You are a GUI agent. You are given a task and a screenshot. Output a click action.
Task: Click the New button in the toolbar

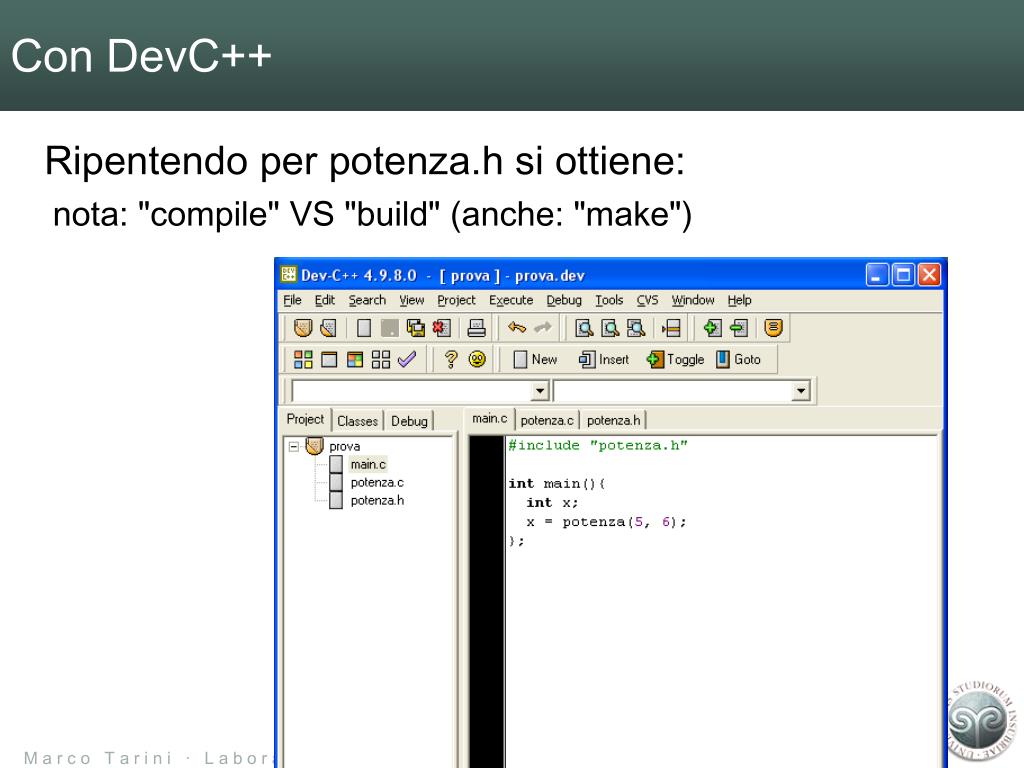(535, 359)
